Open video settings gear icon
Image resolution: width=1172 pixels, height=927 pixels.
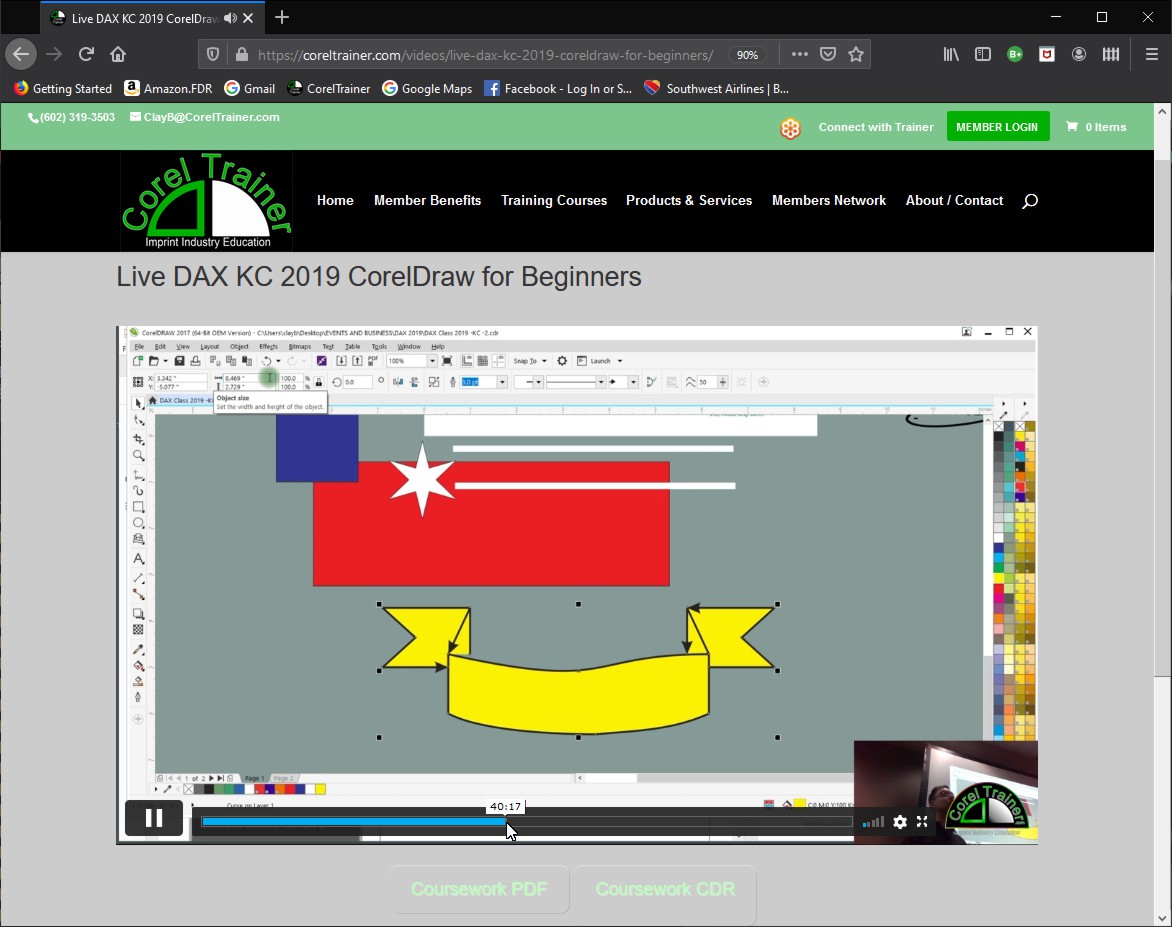tap(900, 822)
